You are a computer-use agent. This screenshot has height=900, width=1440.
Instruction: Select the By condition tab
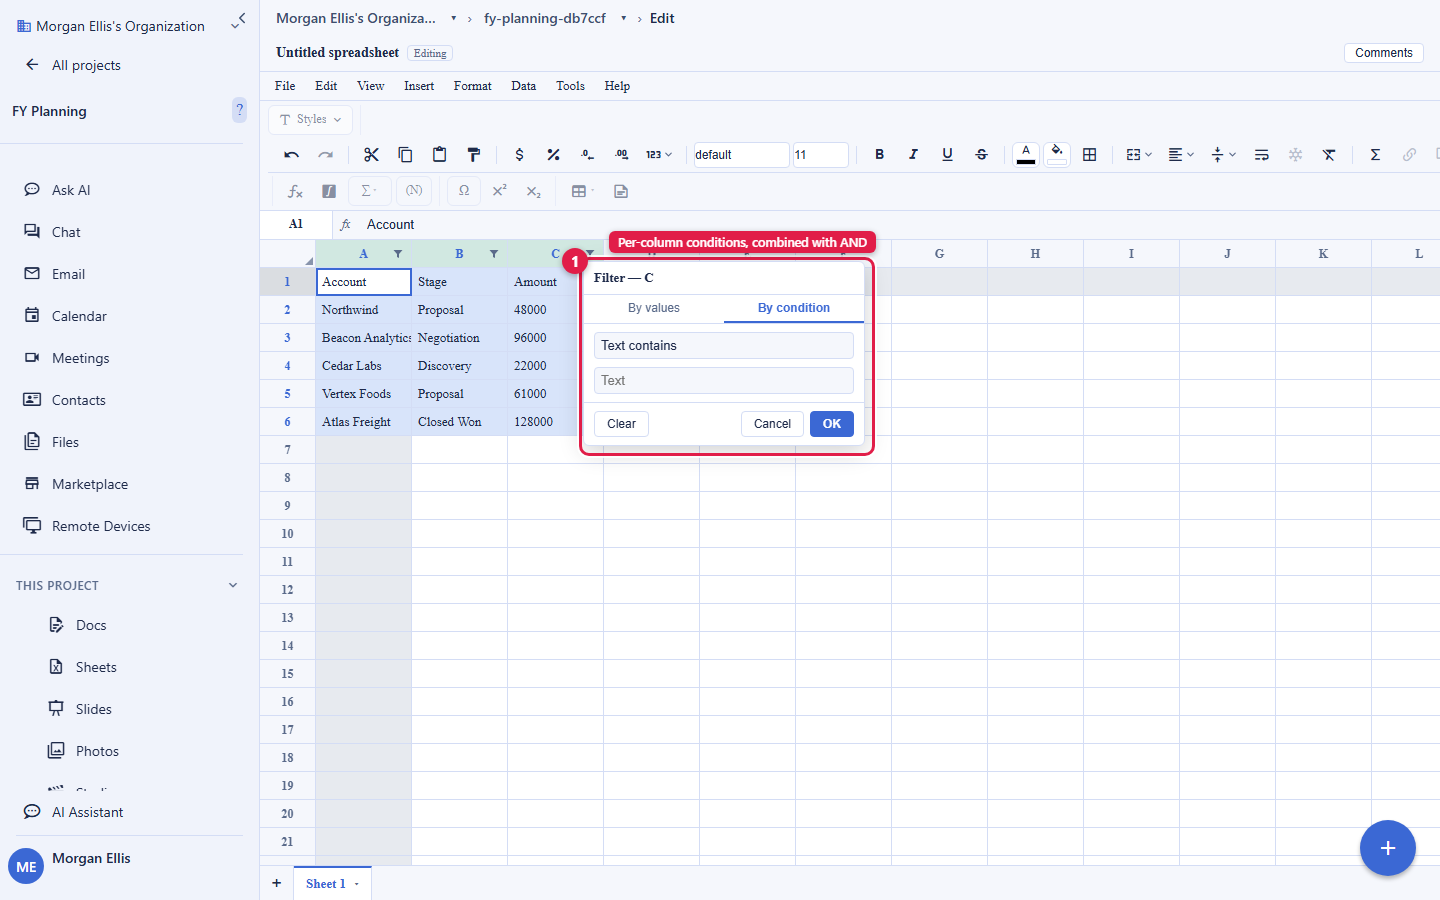coord(794,308)
